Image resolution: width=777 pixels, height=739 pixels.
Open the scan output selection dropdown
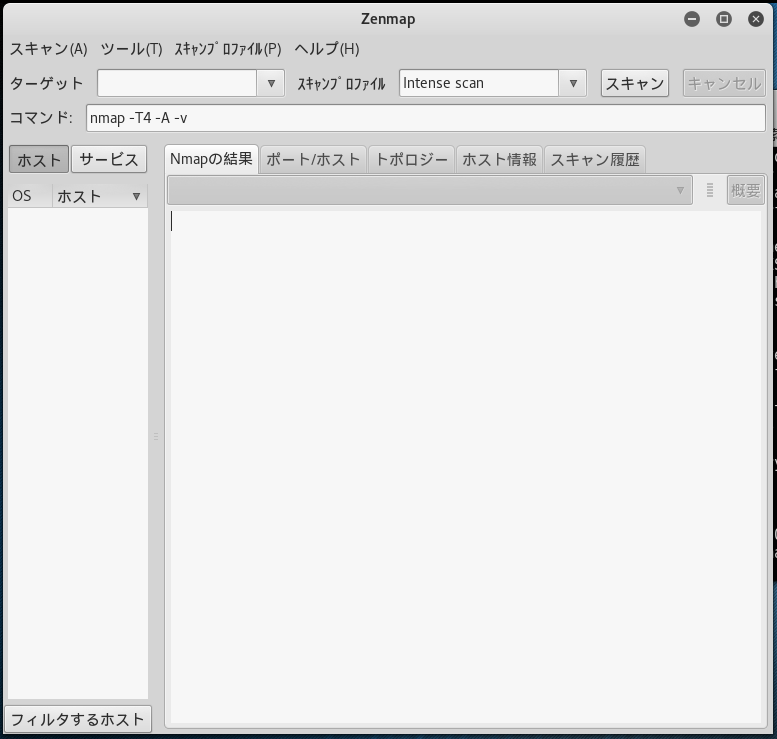pos(430,190)
